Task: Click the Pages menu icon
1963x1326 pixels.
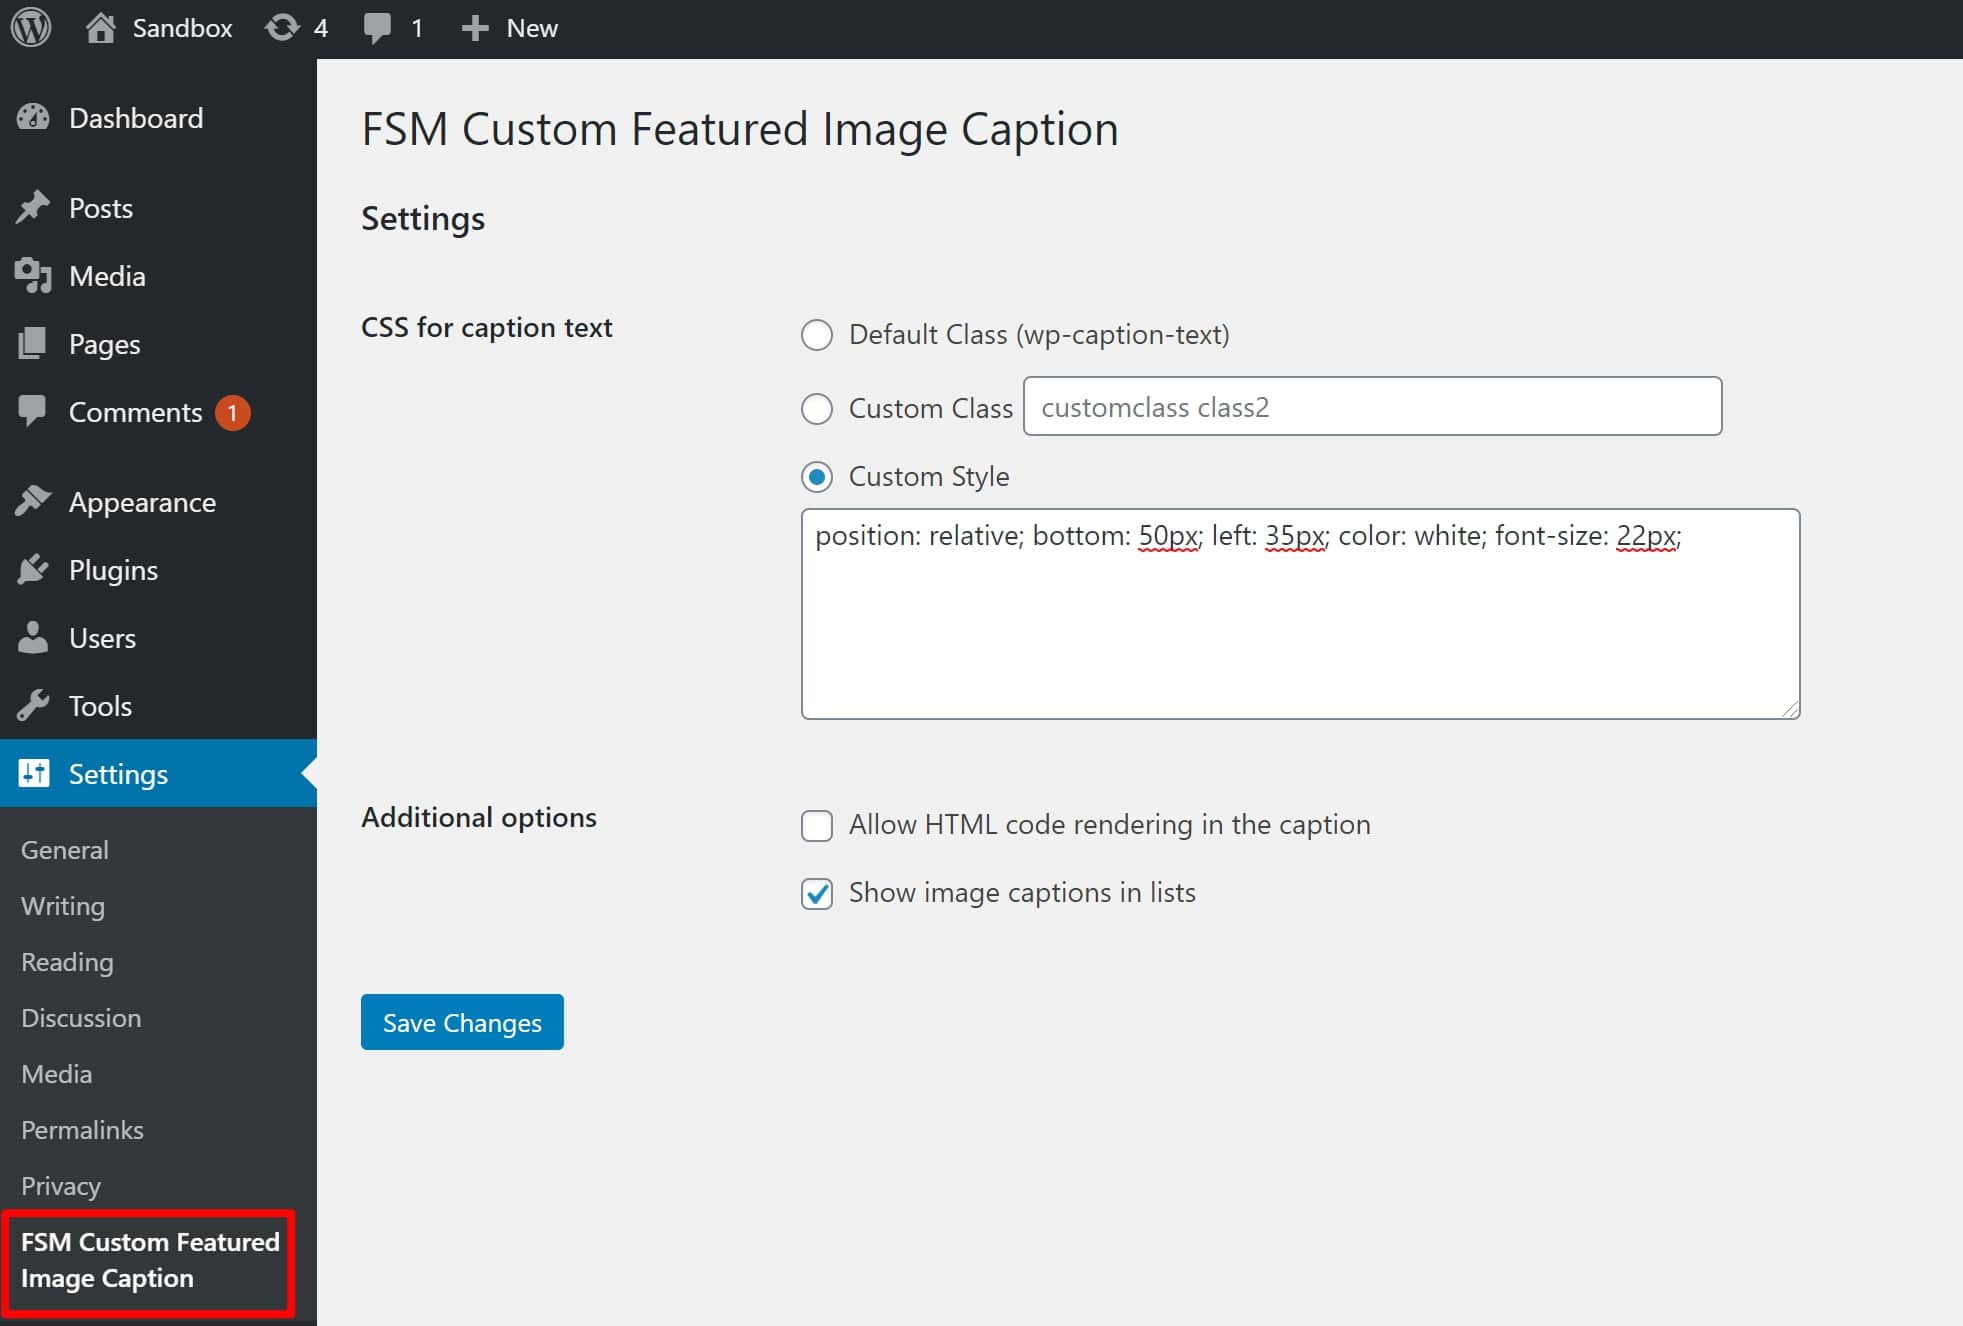Action: 34,343
